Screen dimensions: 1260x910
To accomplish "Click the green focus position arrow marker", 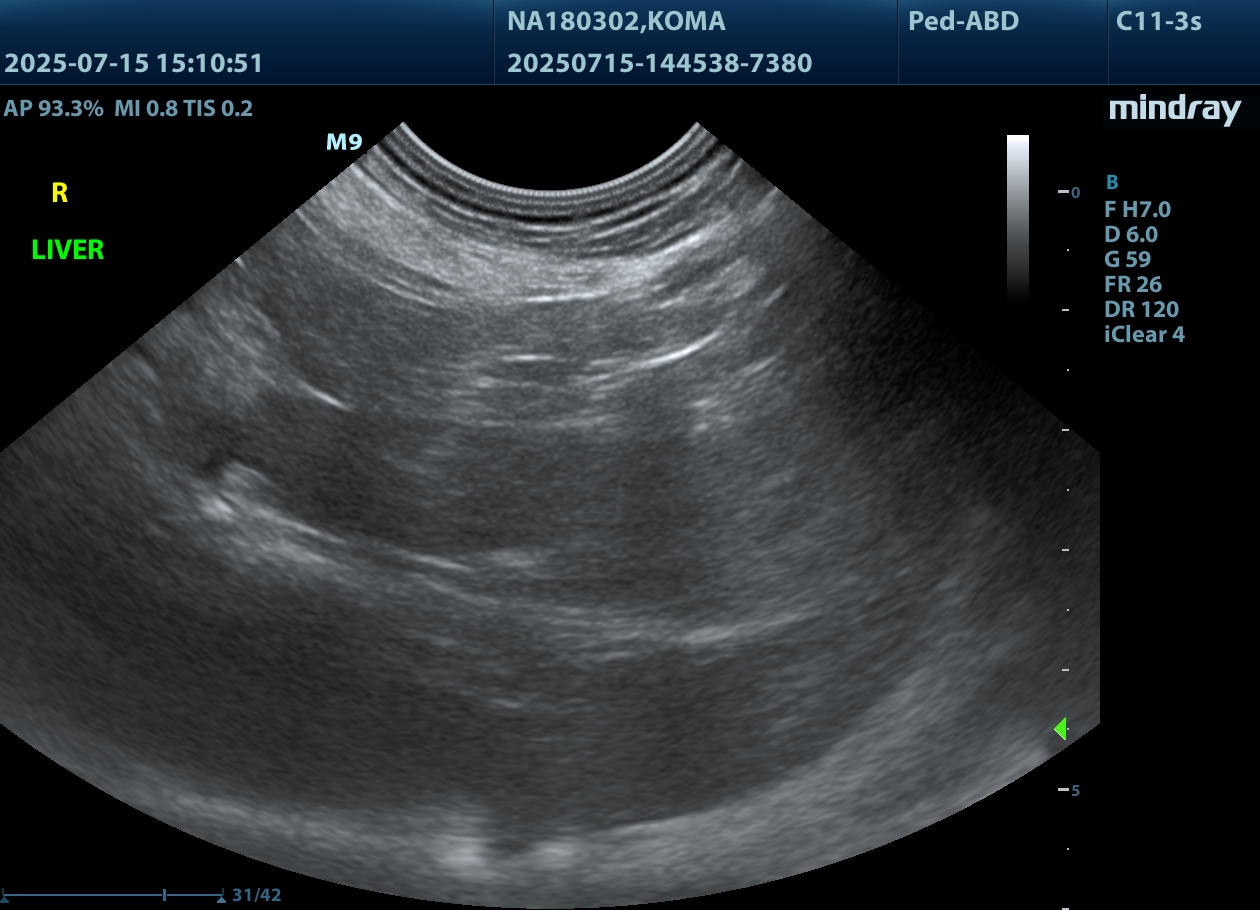I will [1061, 729].
